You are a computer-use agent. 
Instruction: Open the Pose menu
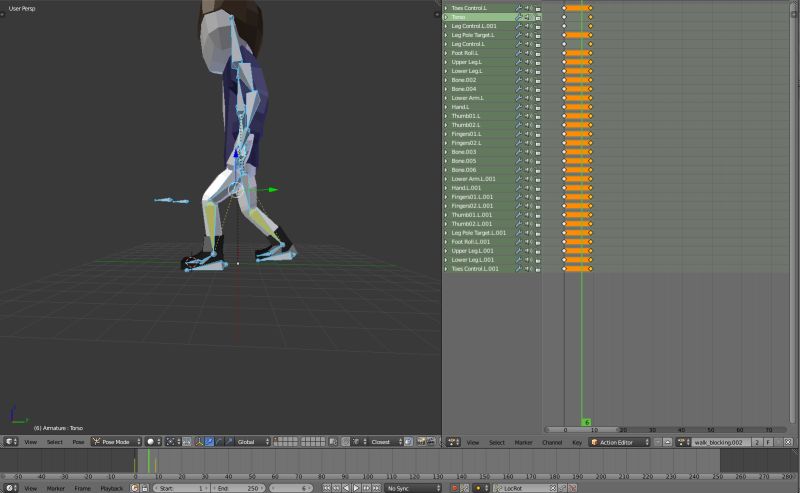(78, 442)
